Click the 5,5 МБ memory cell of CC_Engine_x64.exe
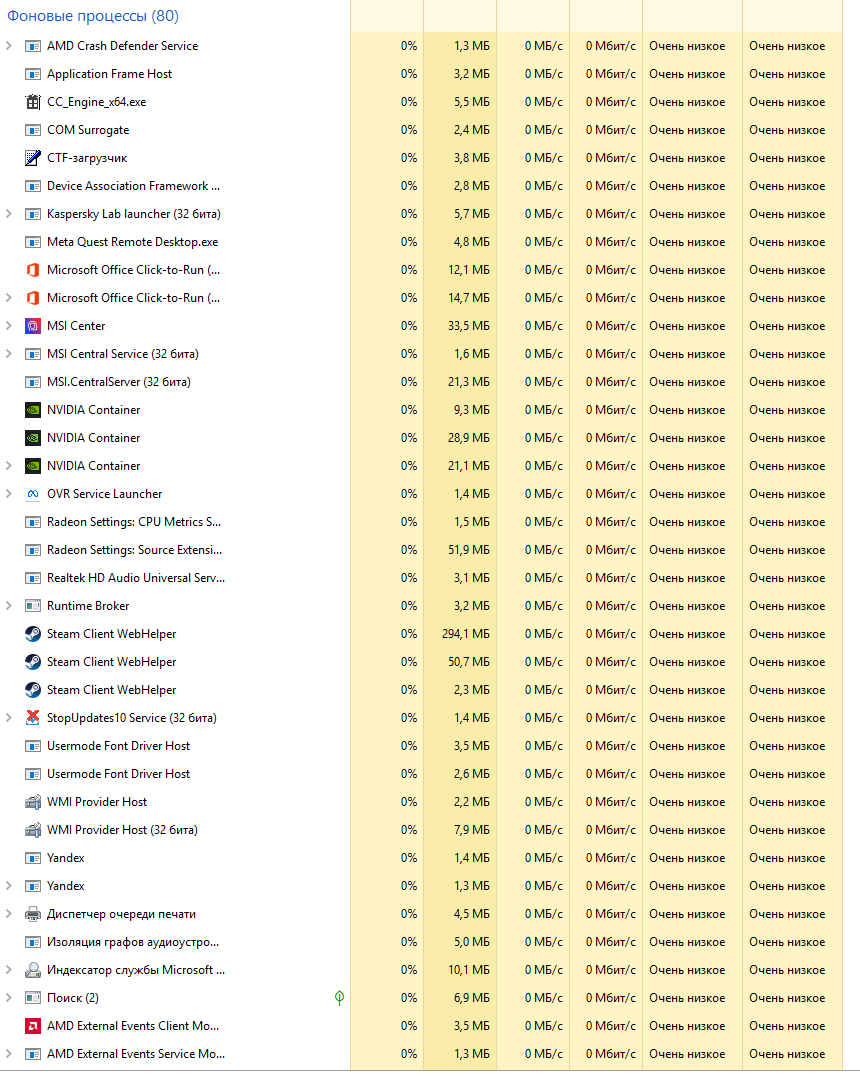The height and width of the screenshot is (1076, 860). click(x=460, y=102)
